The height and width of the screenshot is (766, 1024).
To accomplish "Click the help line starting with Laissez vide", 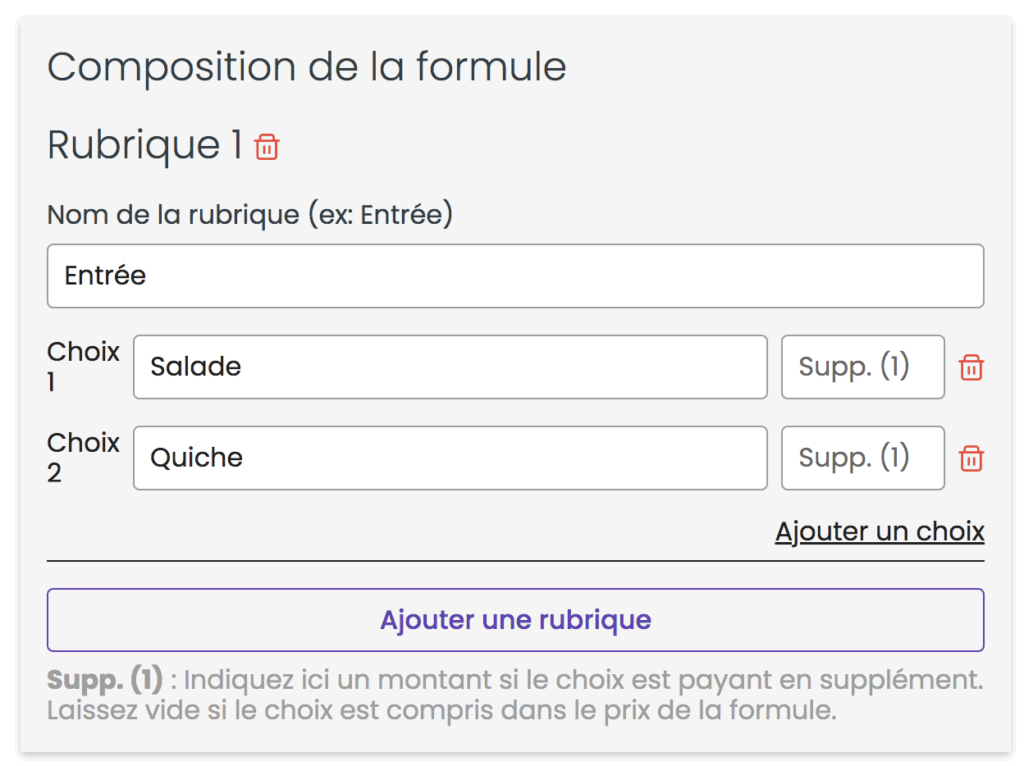I will point(441,710).
